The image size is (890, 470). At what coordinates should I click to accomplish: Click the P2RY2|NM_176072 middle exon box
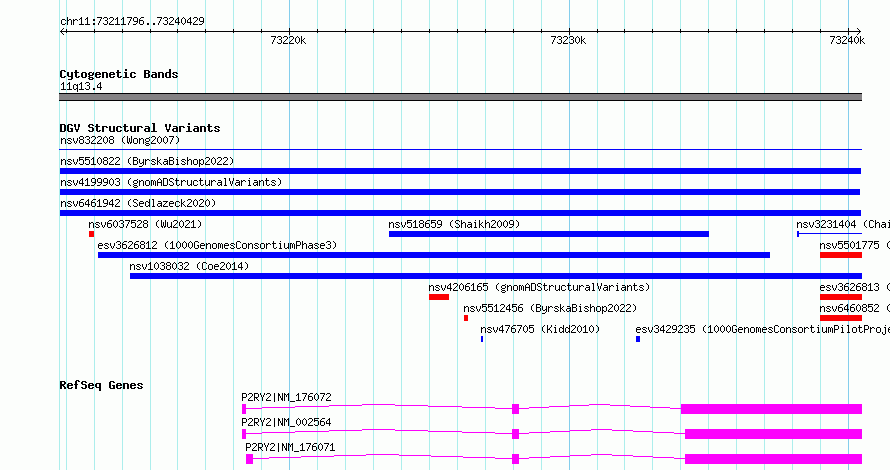point(515,409)
